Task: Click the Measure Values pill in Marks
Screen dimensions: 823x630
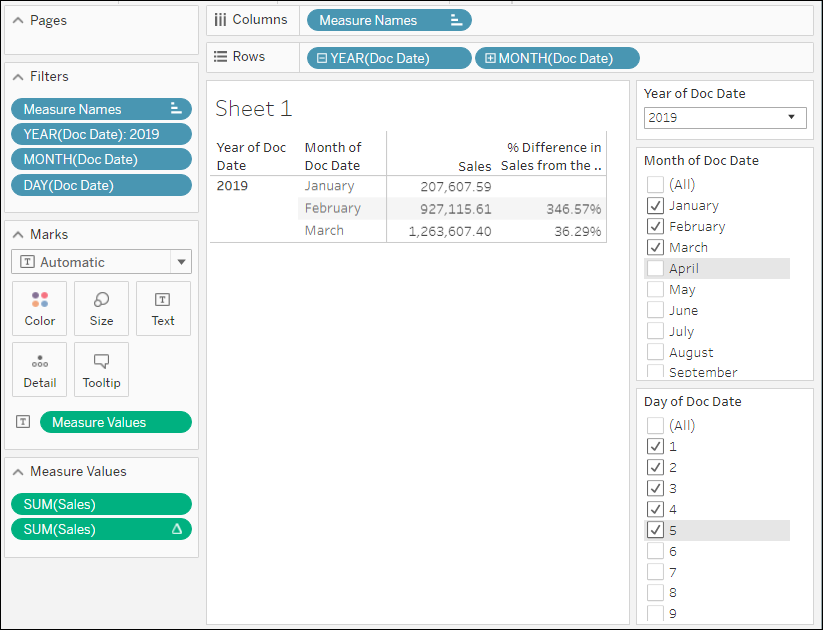Action: 115,422
